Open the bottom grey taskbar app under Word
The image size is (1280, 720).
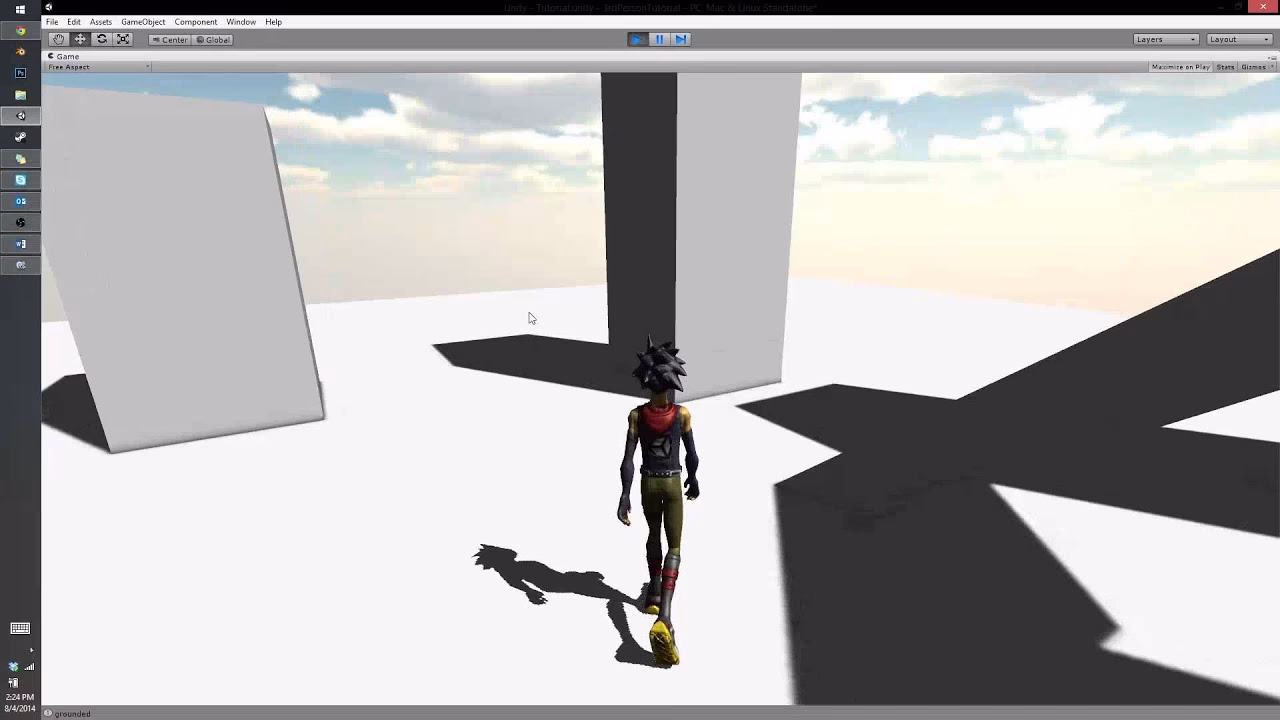click(x=20, y=265)
